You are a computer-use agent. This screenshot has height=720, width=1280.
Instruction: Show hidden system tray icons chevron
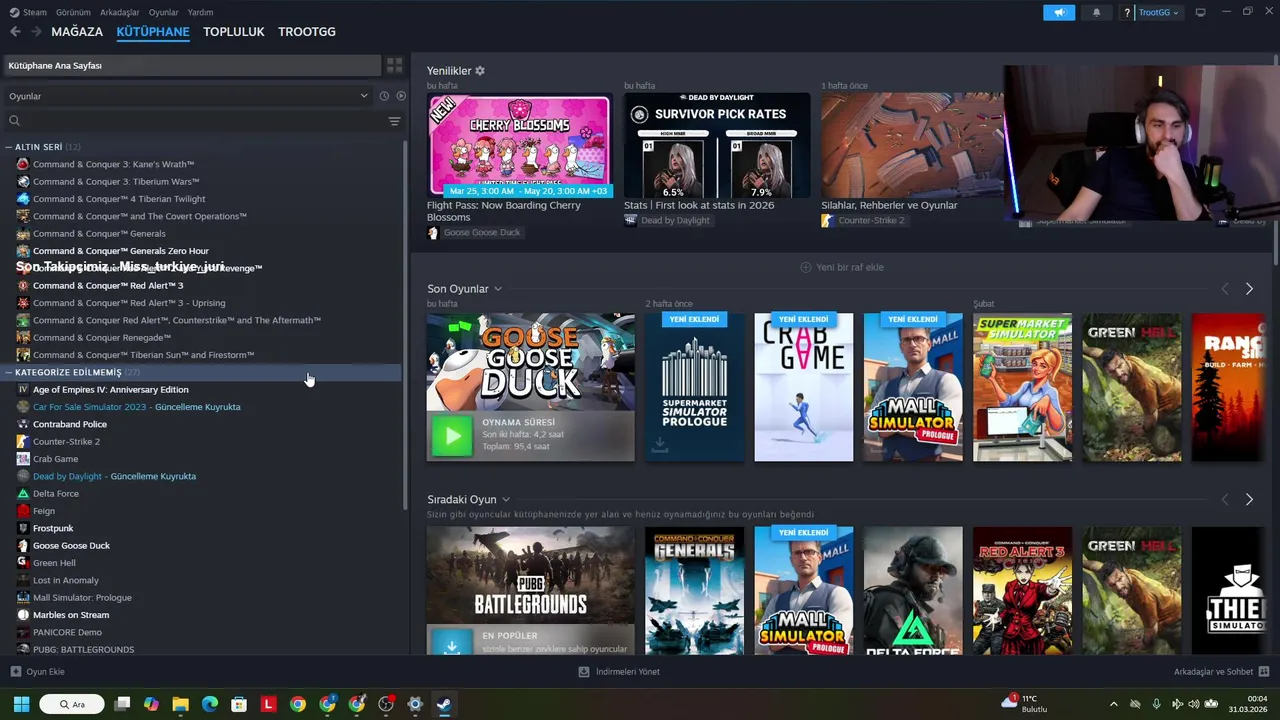coord(1113,704)
